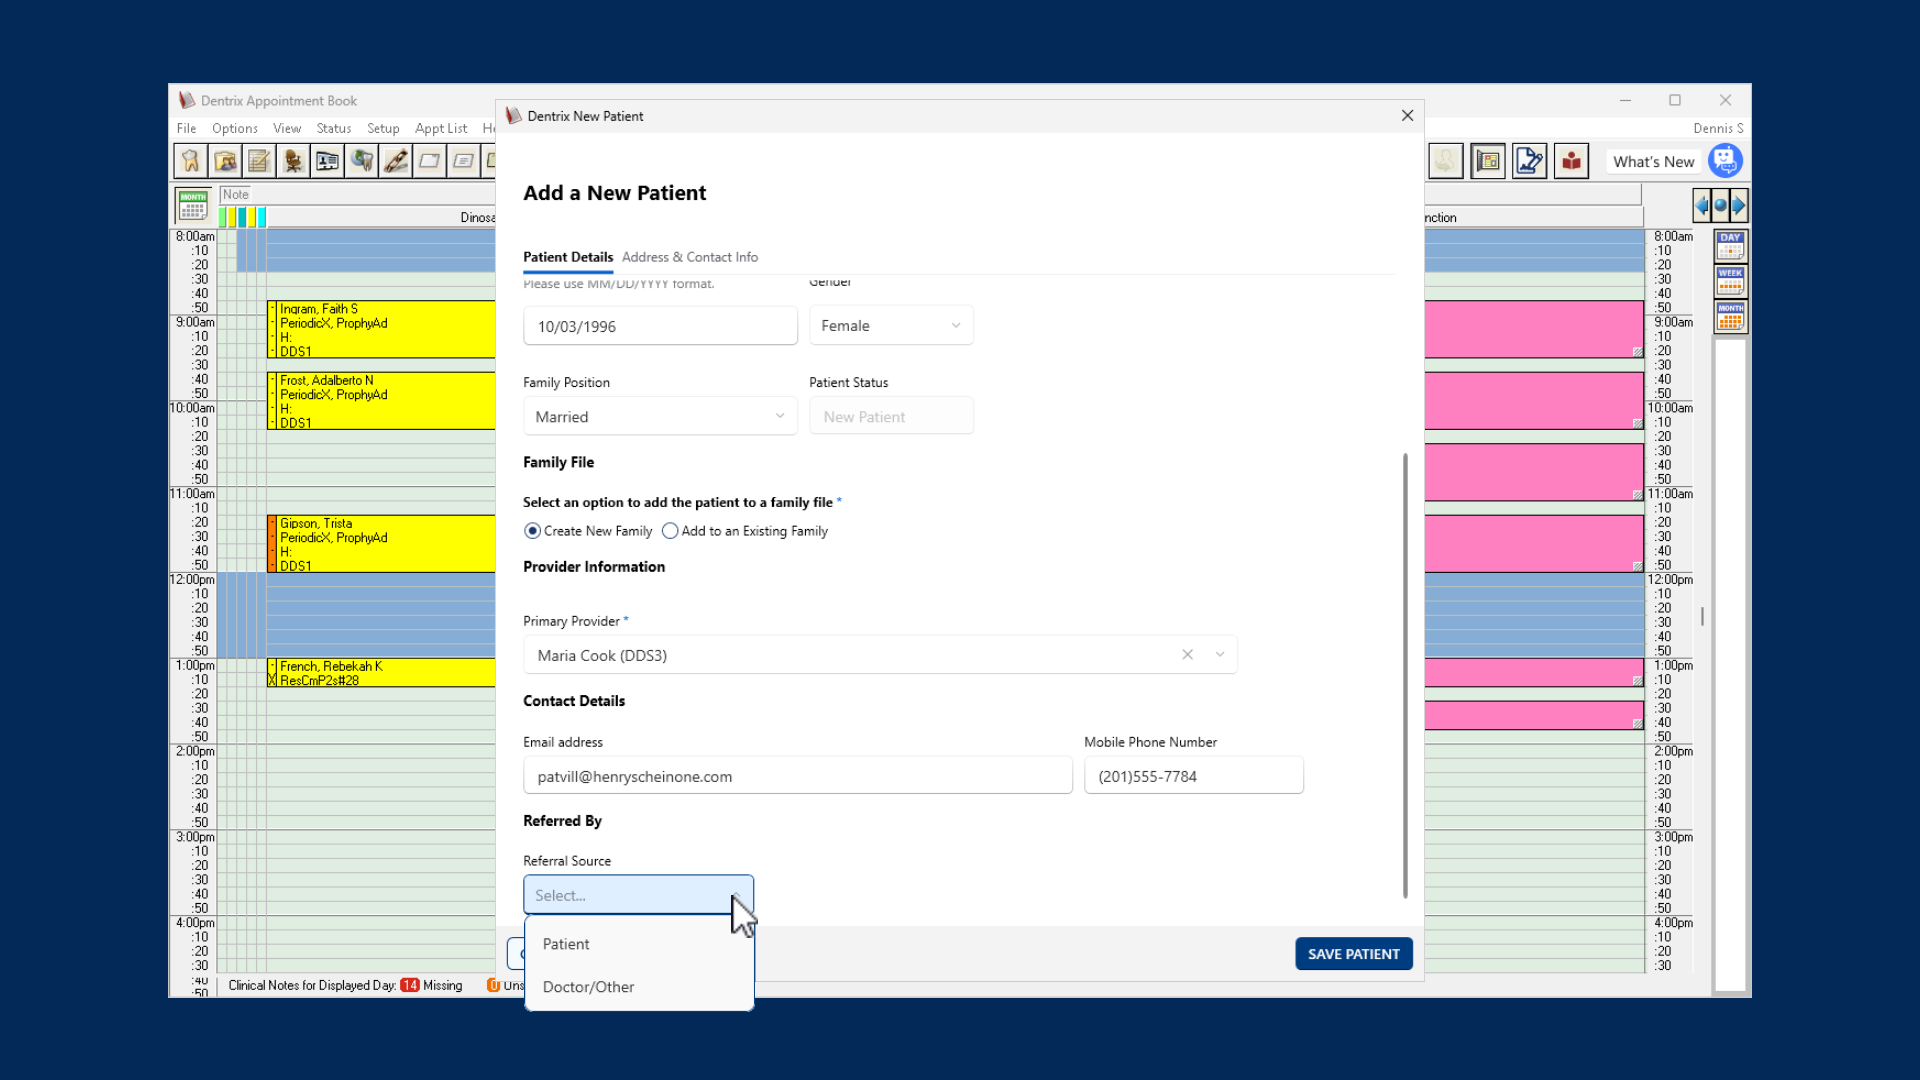The width and height of the screenshot is (1920, 1080).
Task: Select Add to an Existing Family radio
Action: click(670, 531)
